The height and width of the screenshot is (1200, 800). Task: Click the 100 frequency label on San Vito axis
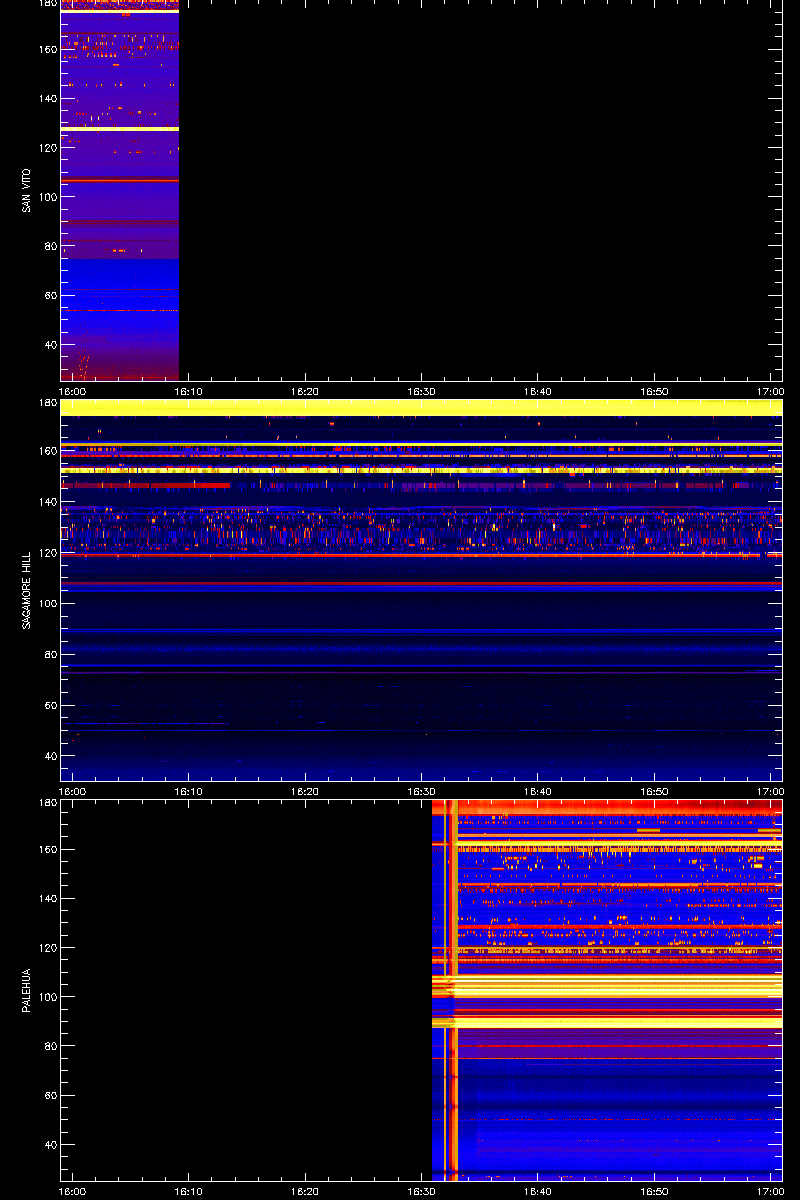[x=48, y=197]
